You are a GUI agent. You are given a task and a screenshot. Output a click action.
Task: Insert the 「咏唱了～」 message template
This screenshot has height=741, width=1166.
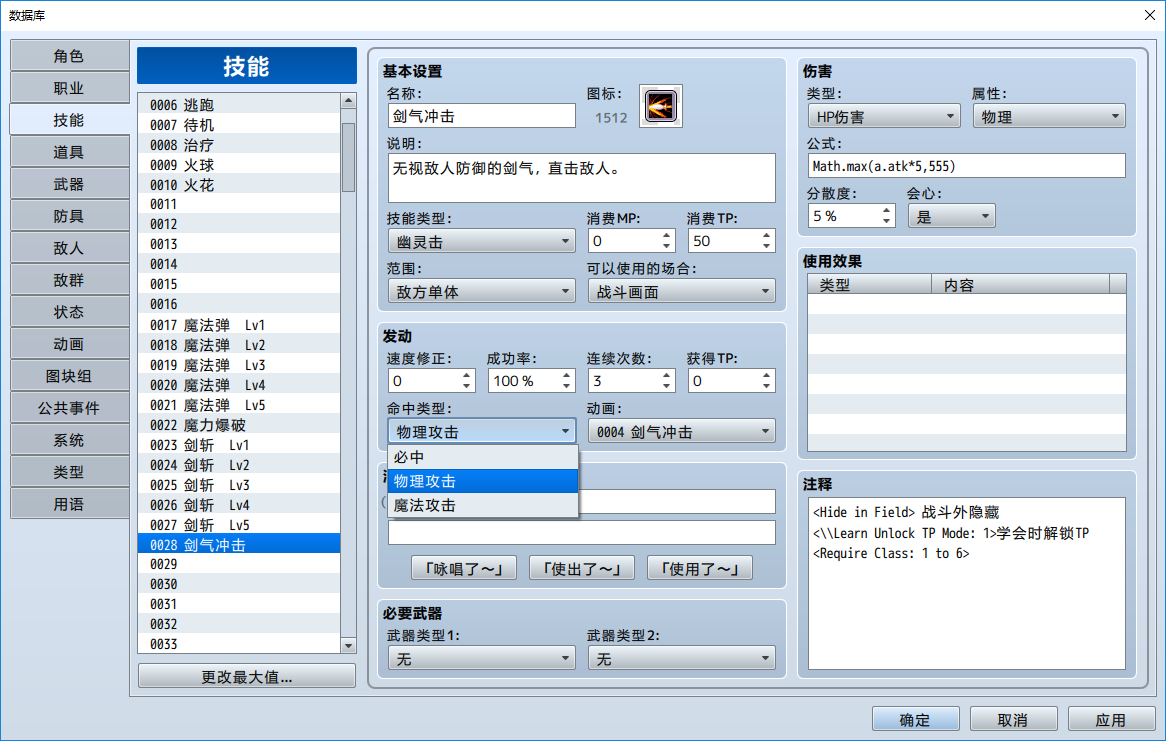click(x=464, y=568)
